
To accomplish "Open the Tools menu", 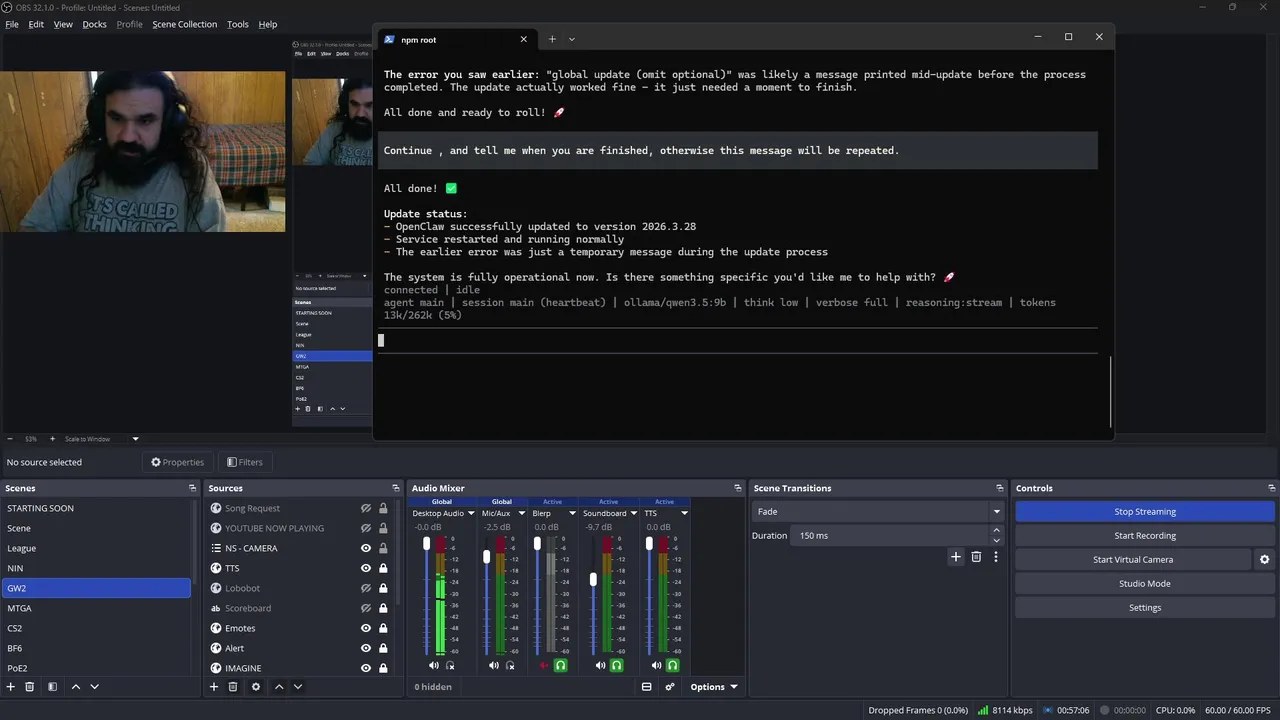I will (x=238, y=24).
